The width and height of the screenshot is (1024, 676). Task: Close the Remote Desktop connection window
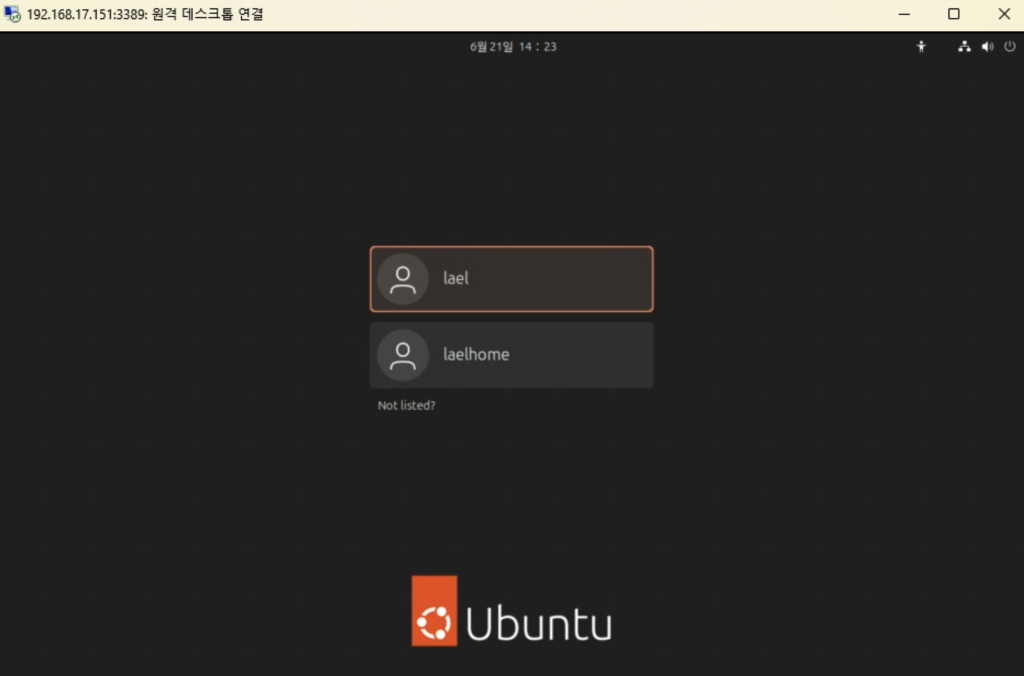click(x=1004, y=14)
